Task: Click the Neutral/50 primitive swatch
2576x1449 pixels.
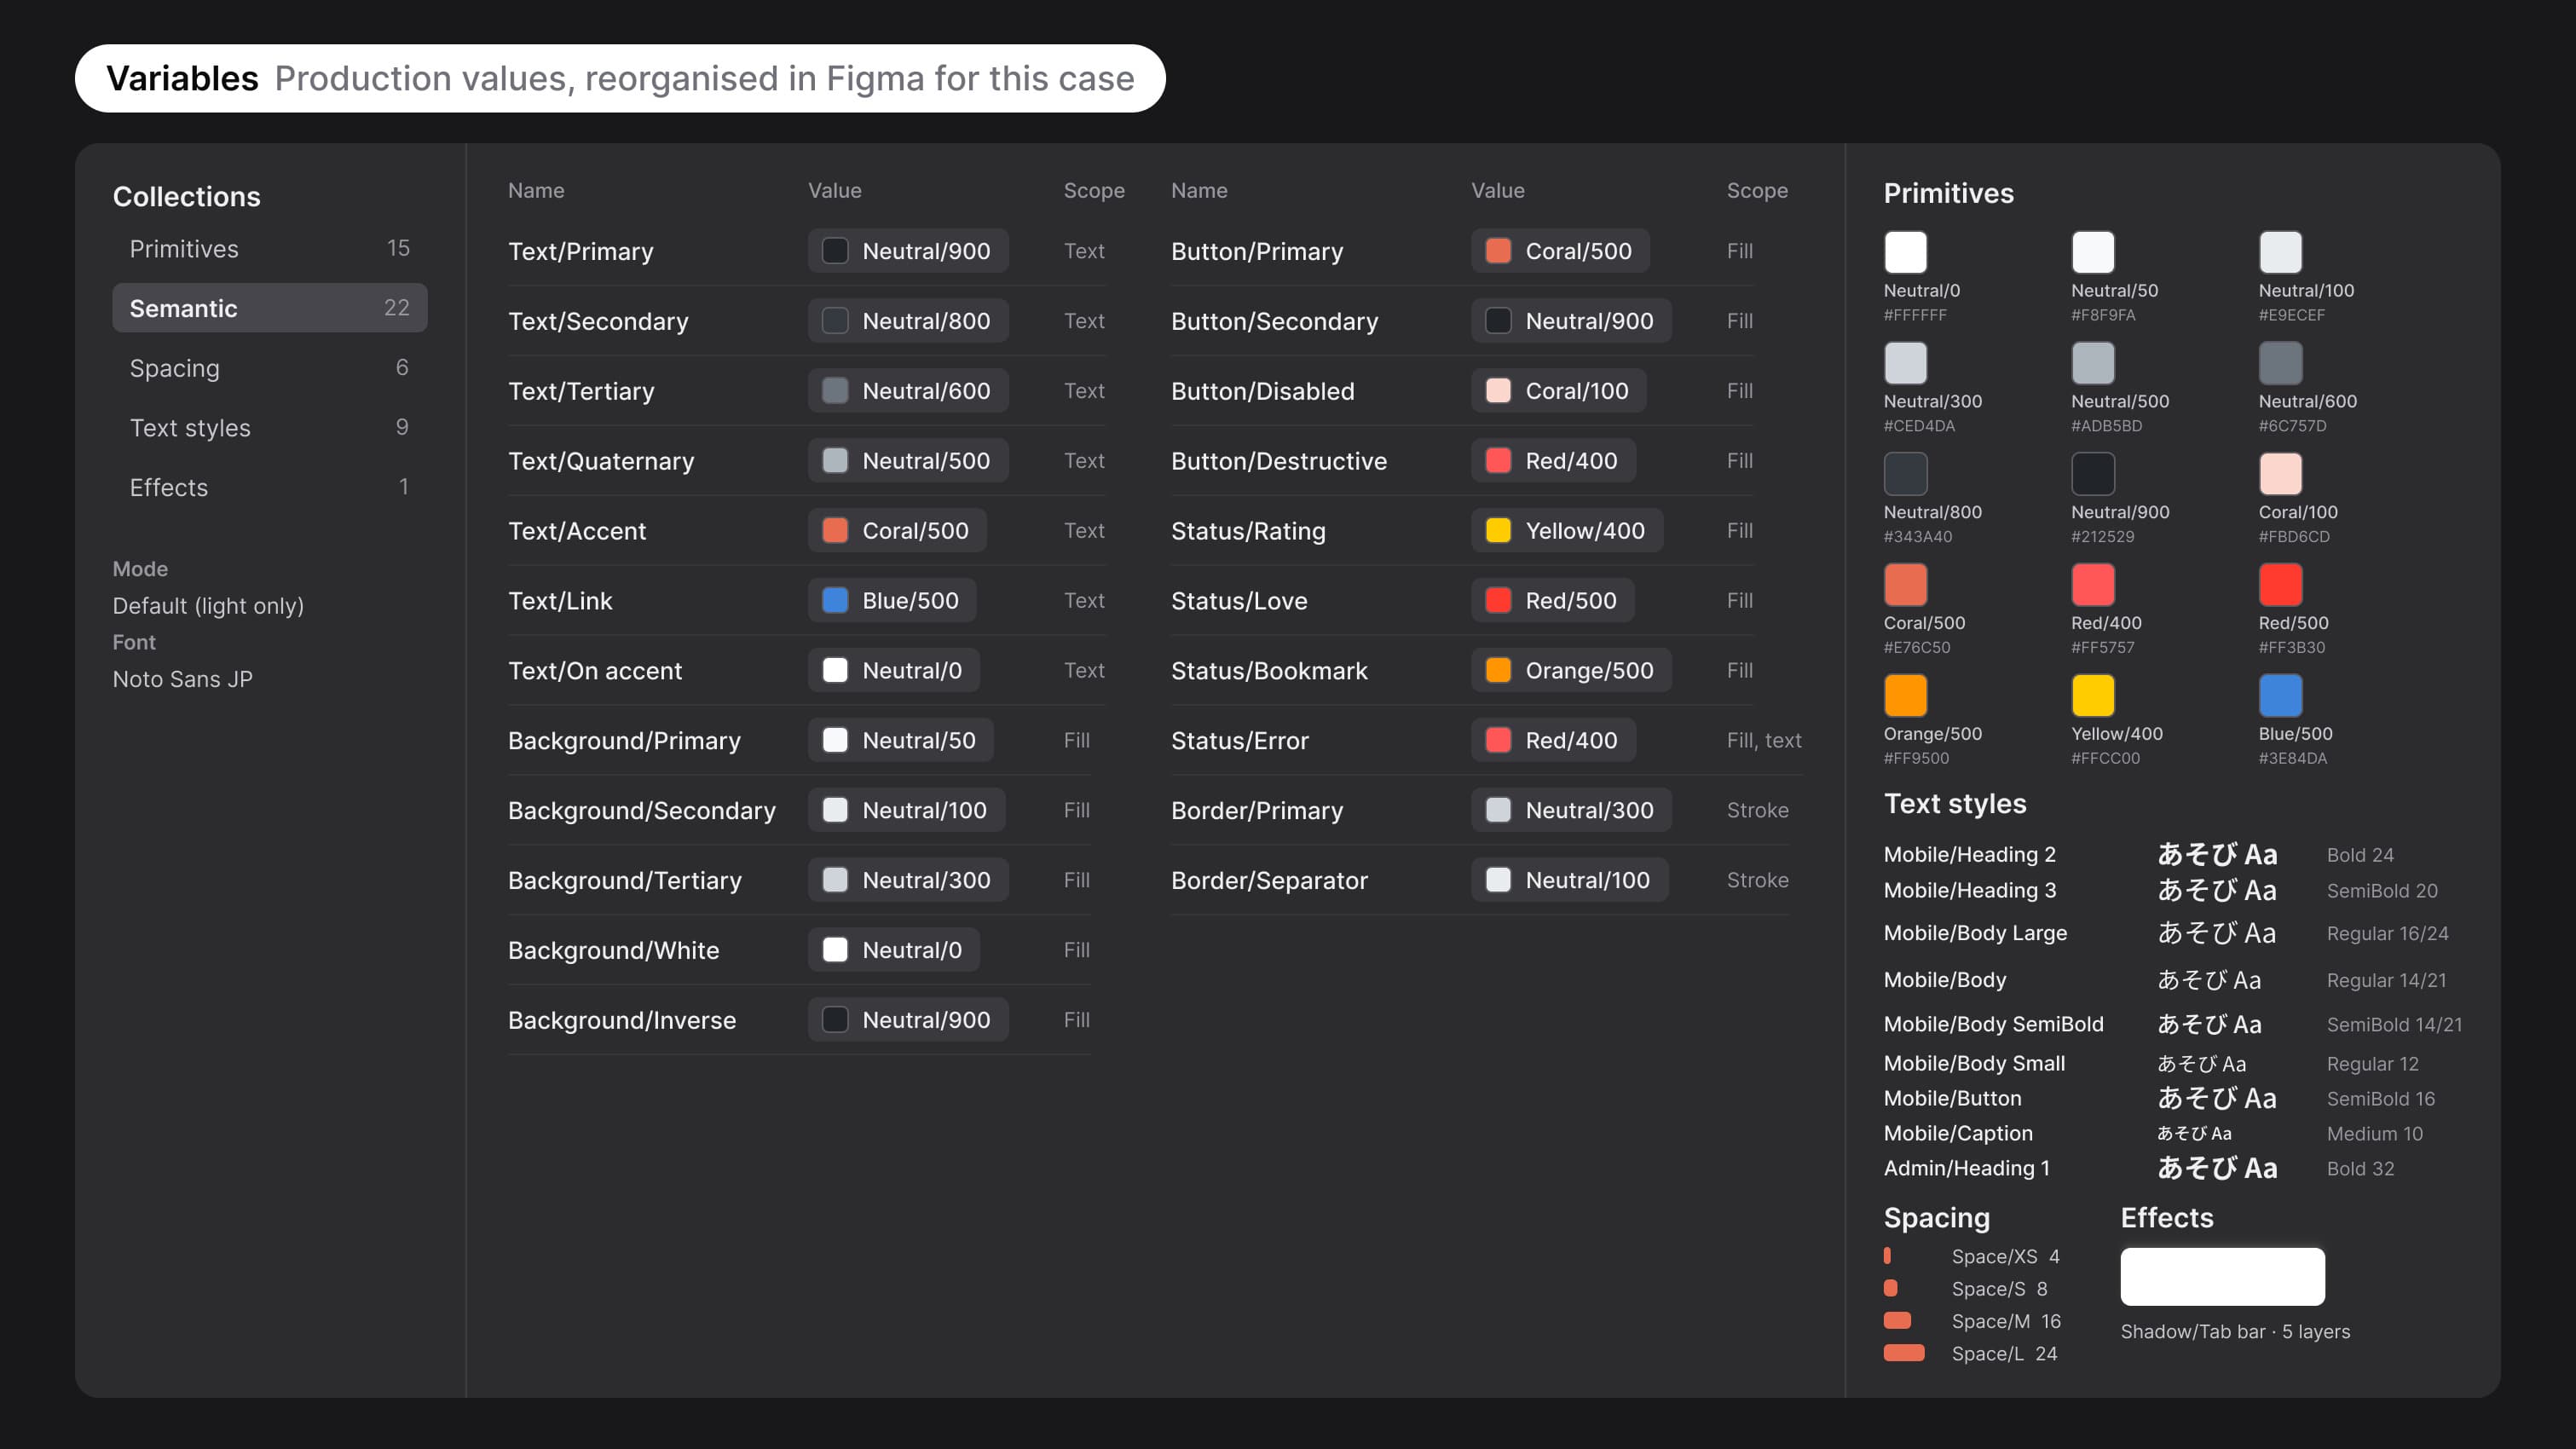Action: point(2093,252)
